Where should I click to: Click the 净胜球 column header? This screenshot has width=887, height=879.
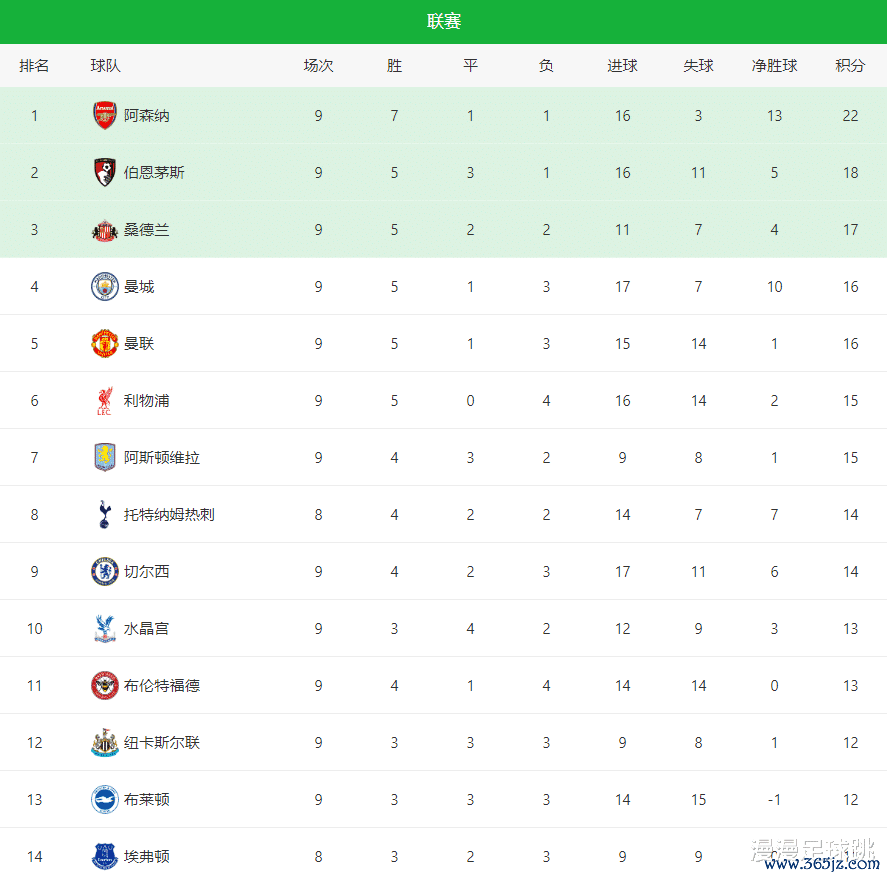774,66
